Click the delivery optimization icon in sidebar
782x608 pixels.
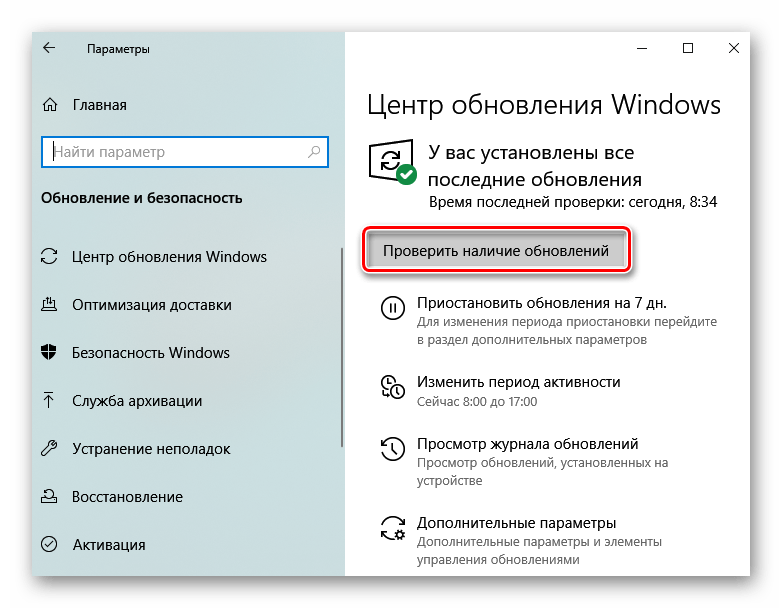(x=49, y=304)
